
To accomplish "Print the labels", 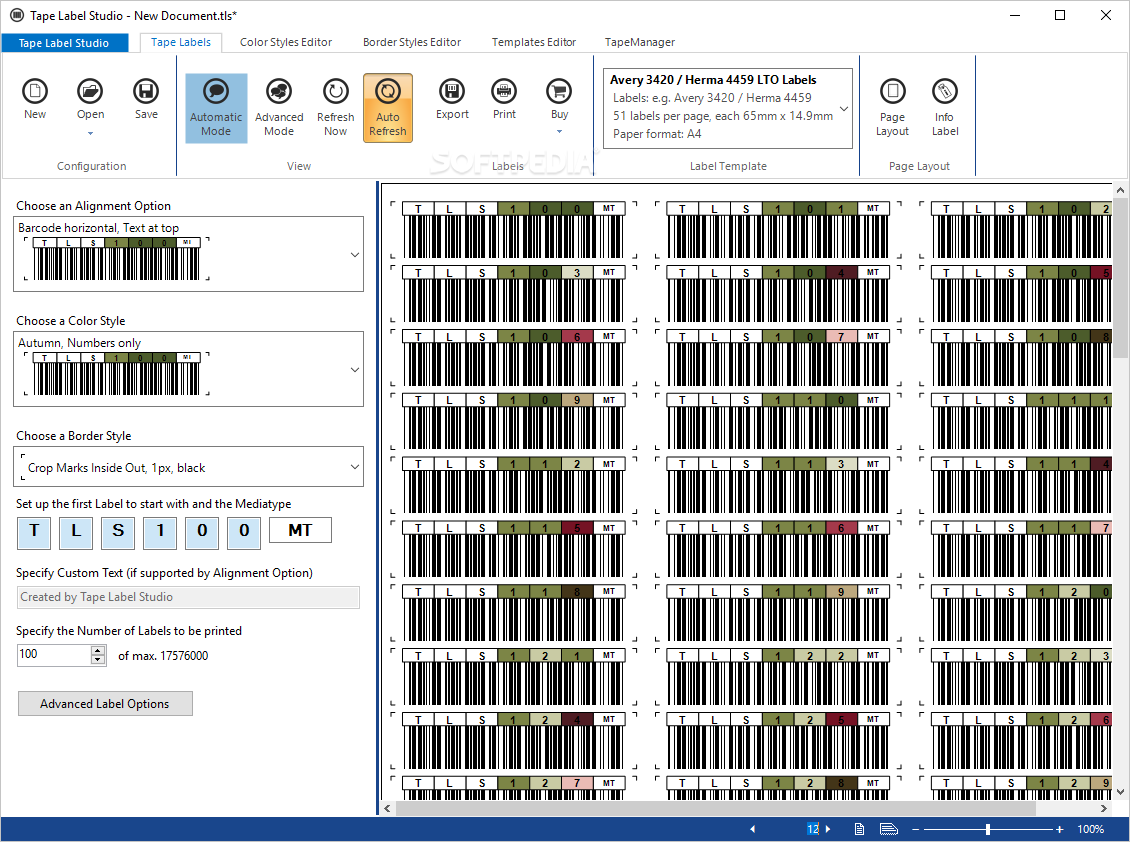I will coord(504,99).
